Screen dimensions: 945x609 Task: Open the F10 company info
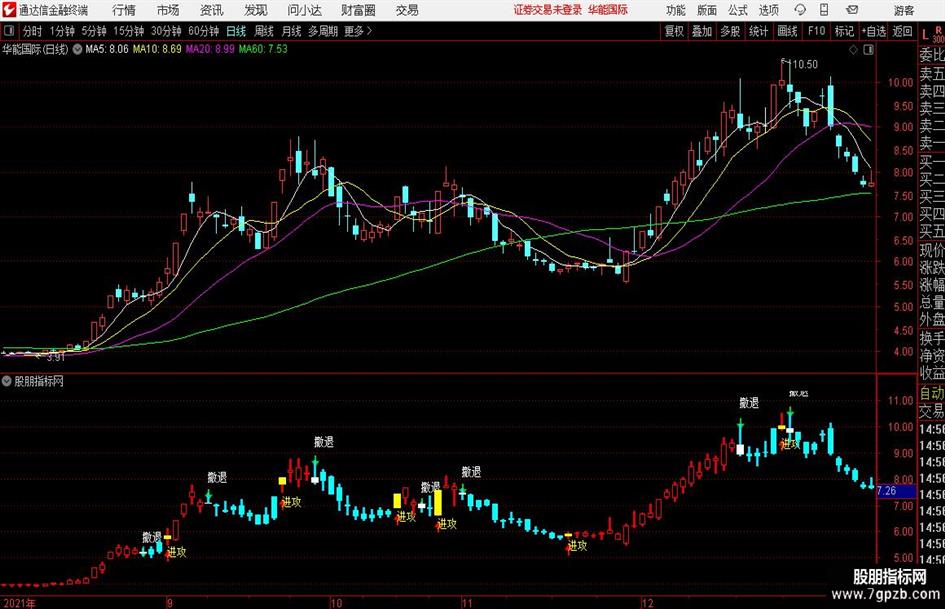tap(817, 31)
